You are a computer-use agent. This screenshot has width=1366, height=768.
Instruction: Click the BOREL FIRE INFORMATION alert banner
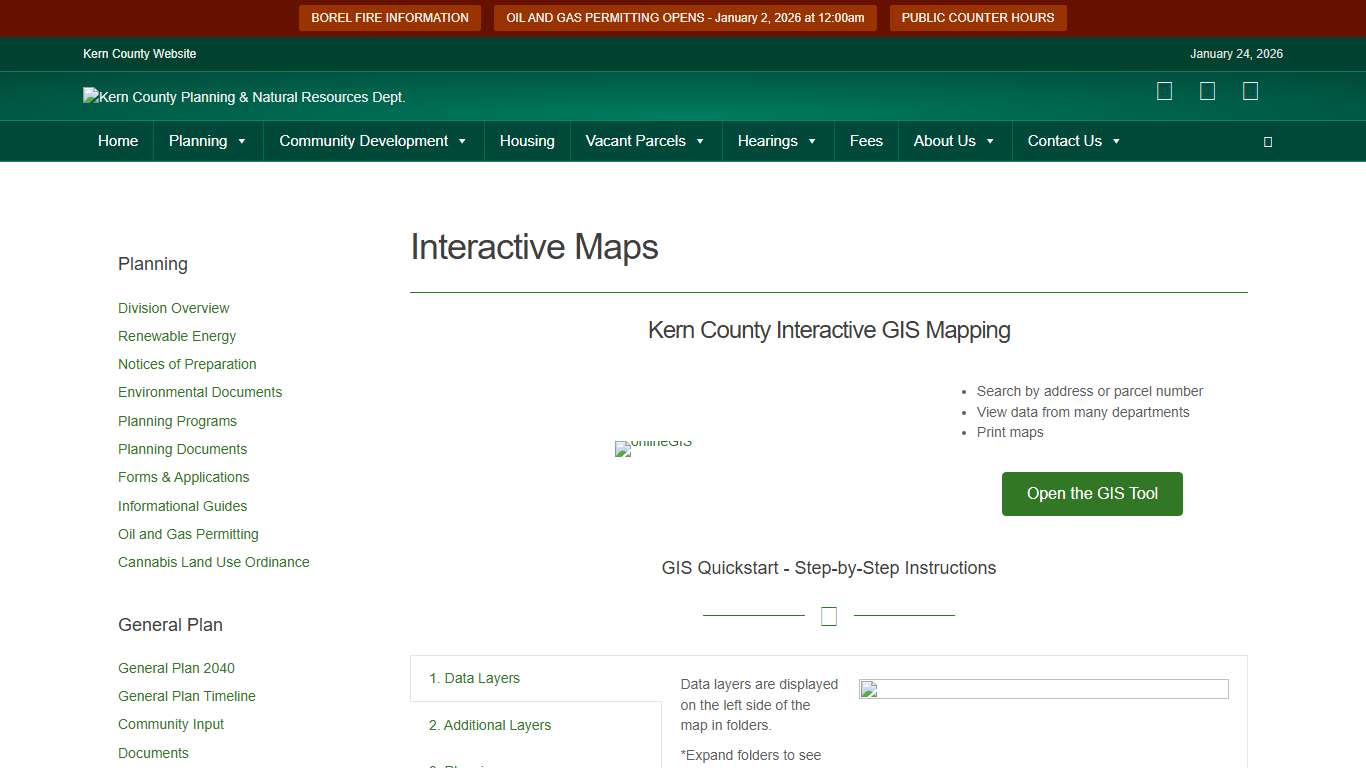pos(389,17)
